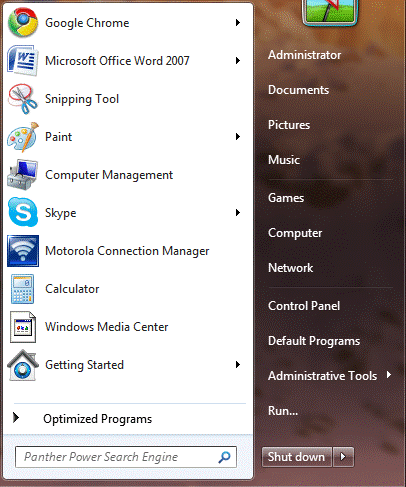Launch the Calculator icon
The image size is (406, 487).
(x=23, y=289)
